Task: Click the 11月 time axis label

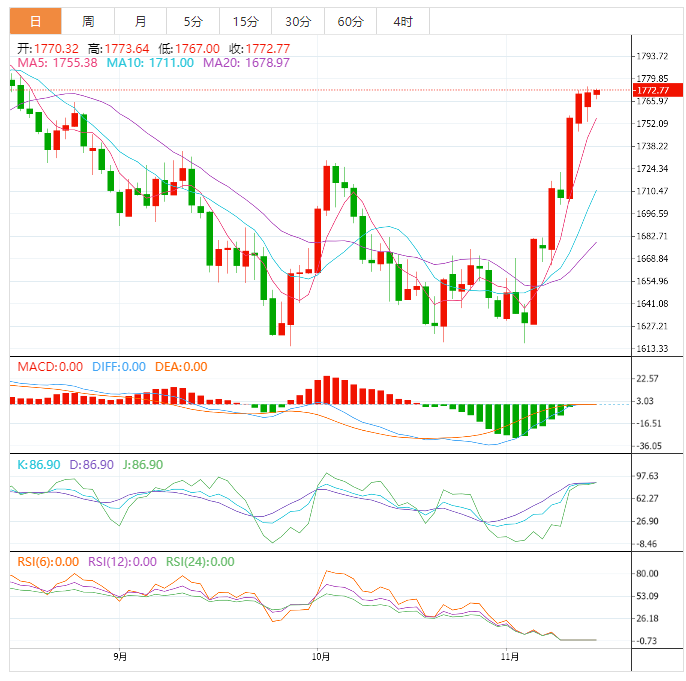Action: pyautogui.click(x=510, y=657)
